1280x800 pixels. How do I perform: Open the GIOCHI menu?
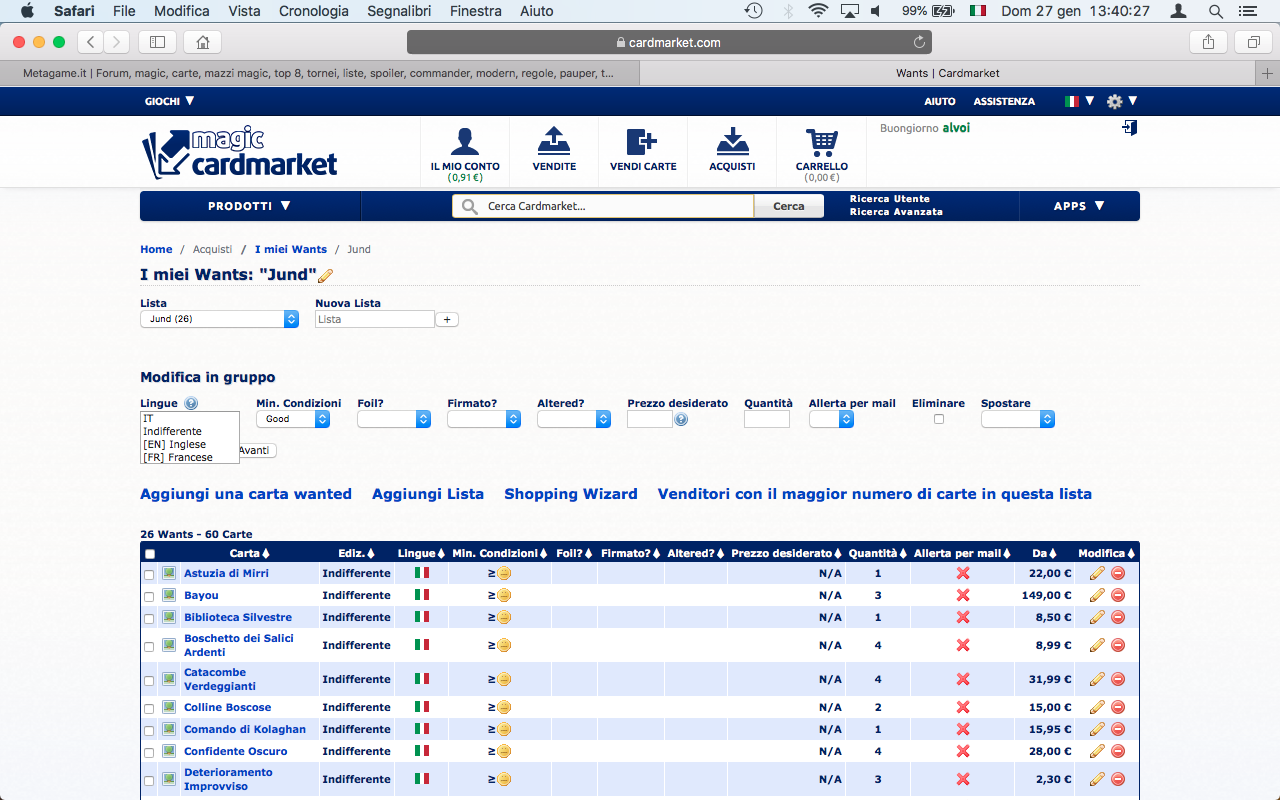point(170,101)
